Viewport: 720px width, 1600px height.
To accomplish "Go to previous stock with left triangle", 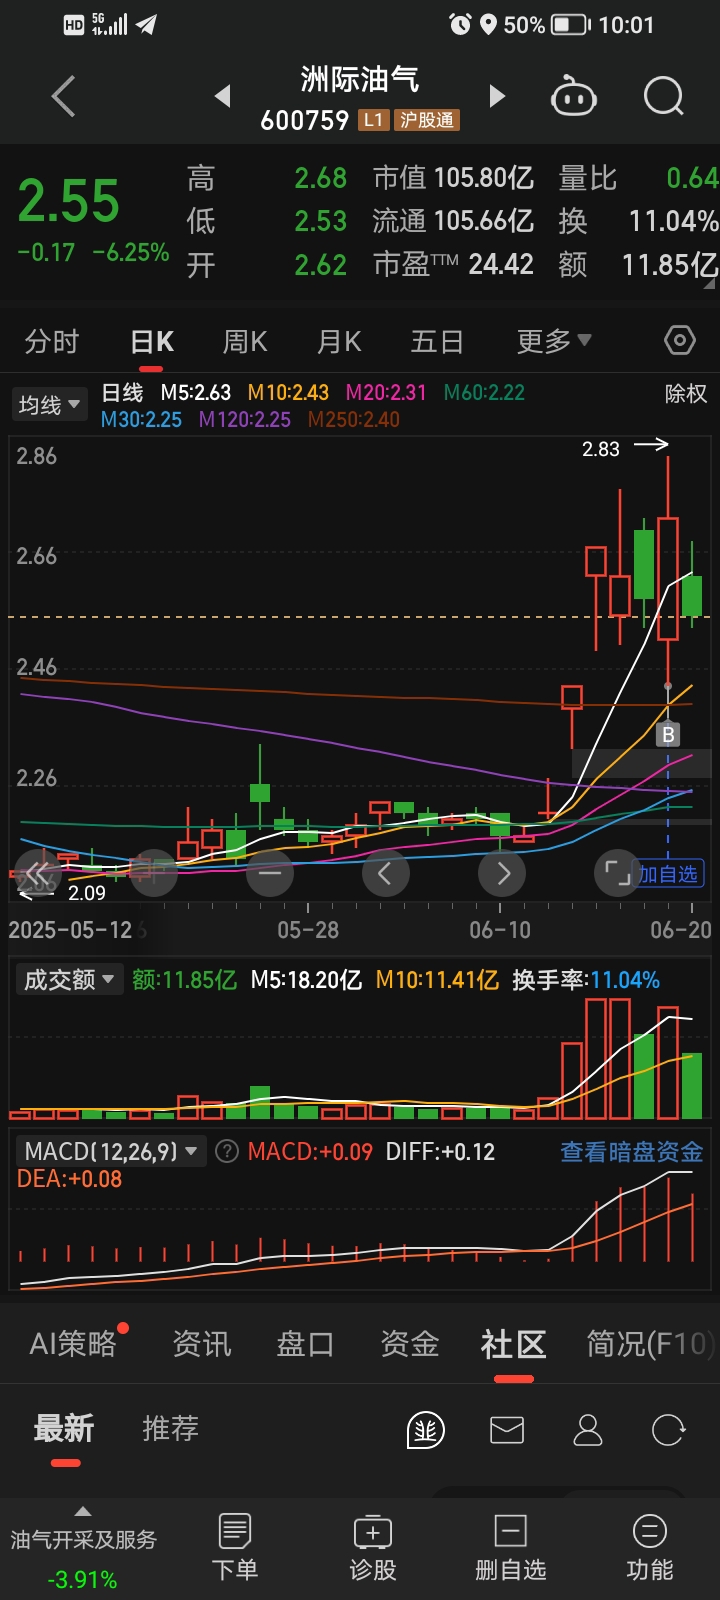I will pos(223,96).
